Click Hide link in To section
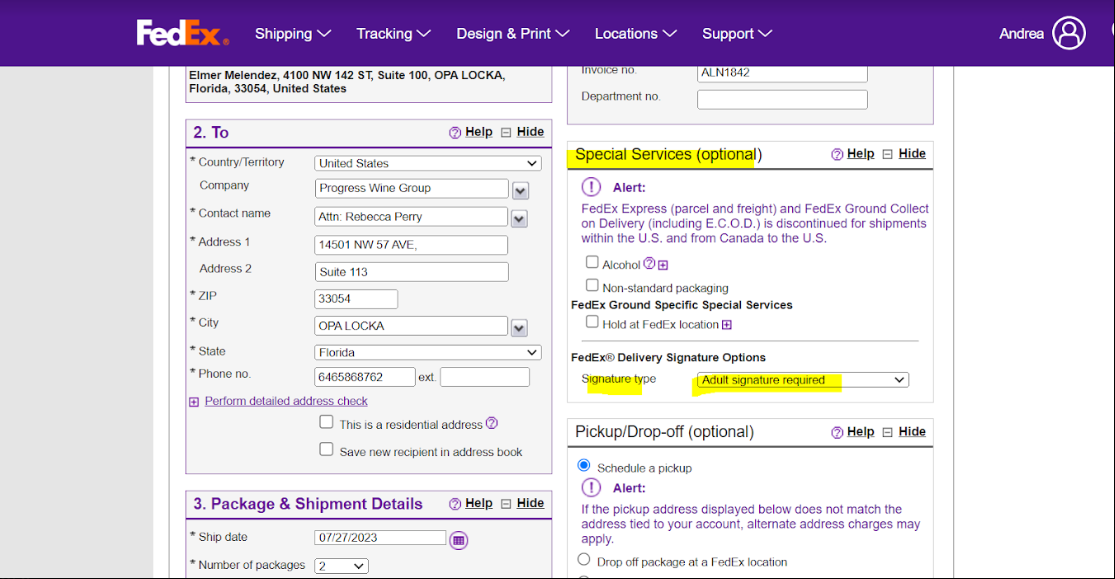 [530, 132]
